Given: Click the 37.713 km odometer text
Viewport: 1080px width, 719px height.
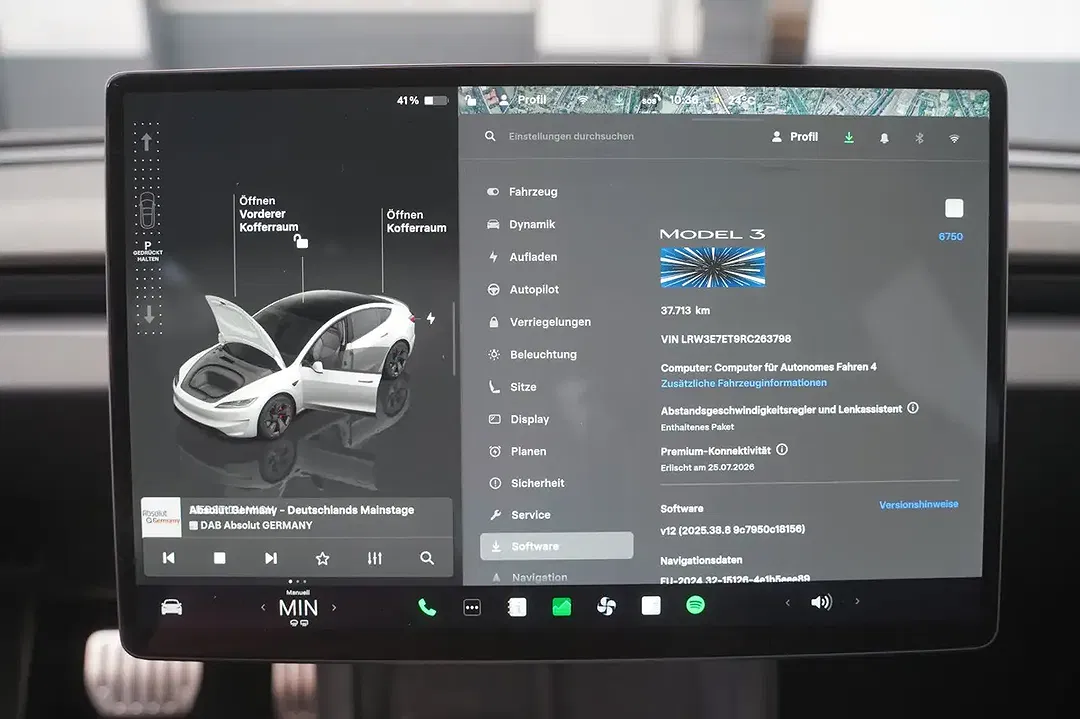Looking at the screenshot, I should (x=685, y=311).
